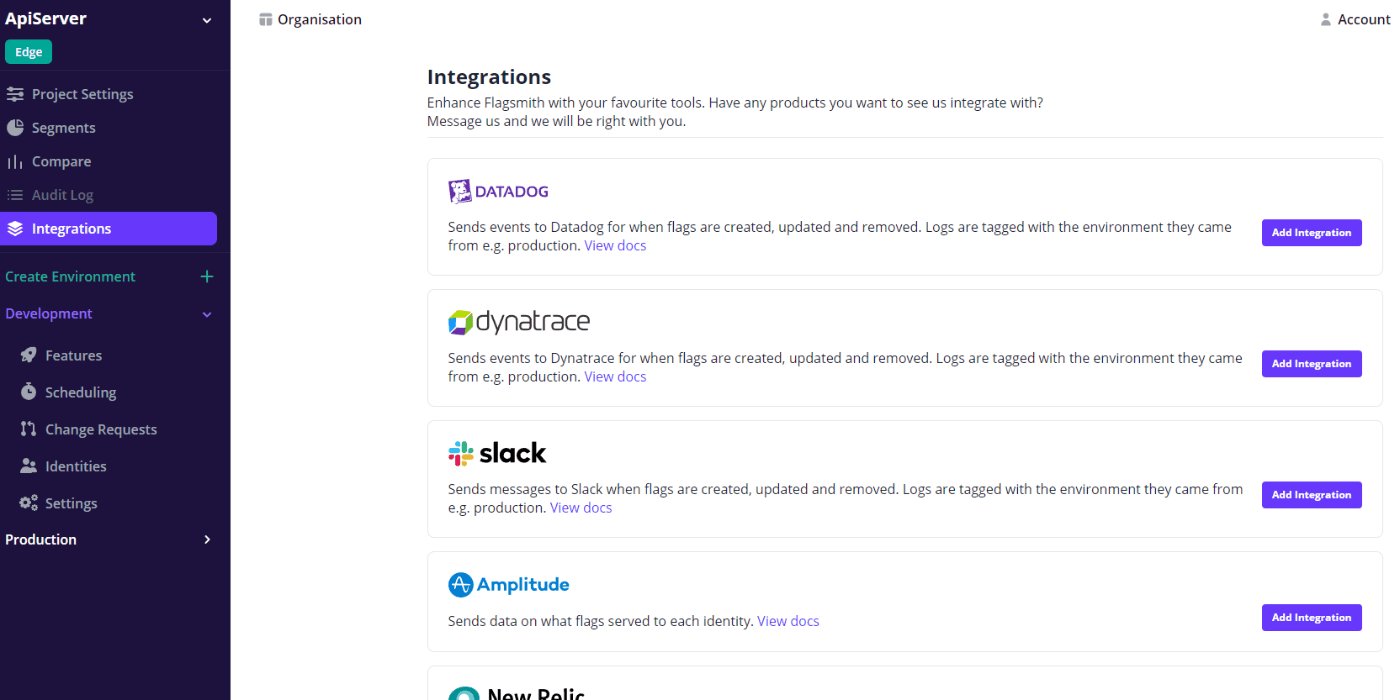Click the Change Requests branch icon
Image resolution: width=1400 pixels, height=700 pixels.
coord(28,429)
